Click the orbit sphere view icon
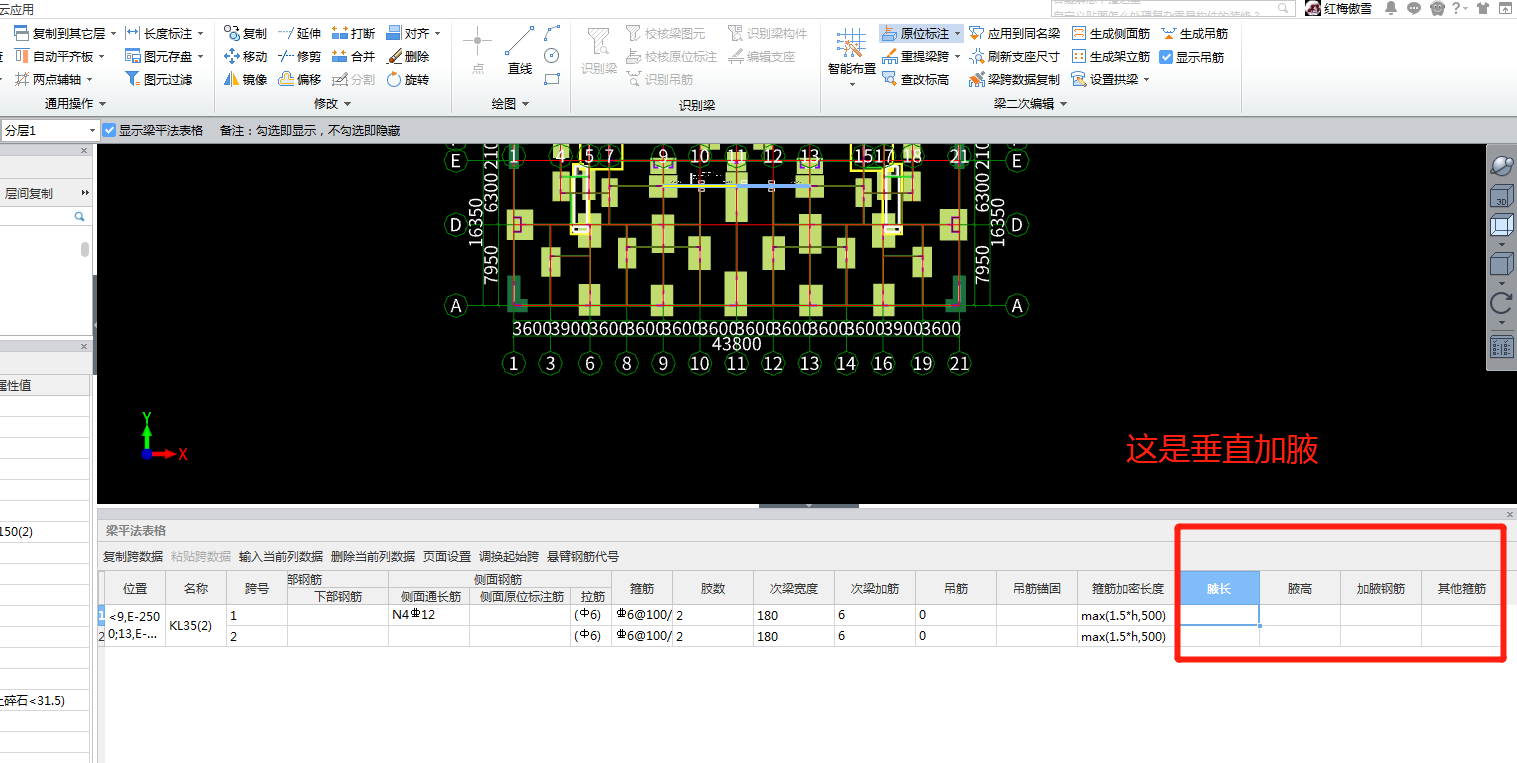1517x763 pixels. [1501, 165]
